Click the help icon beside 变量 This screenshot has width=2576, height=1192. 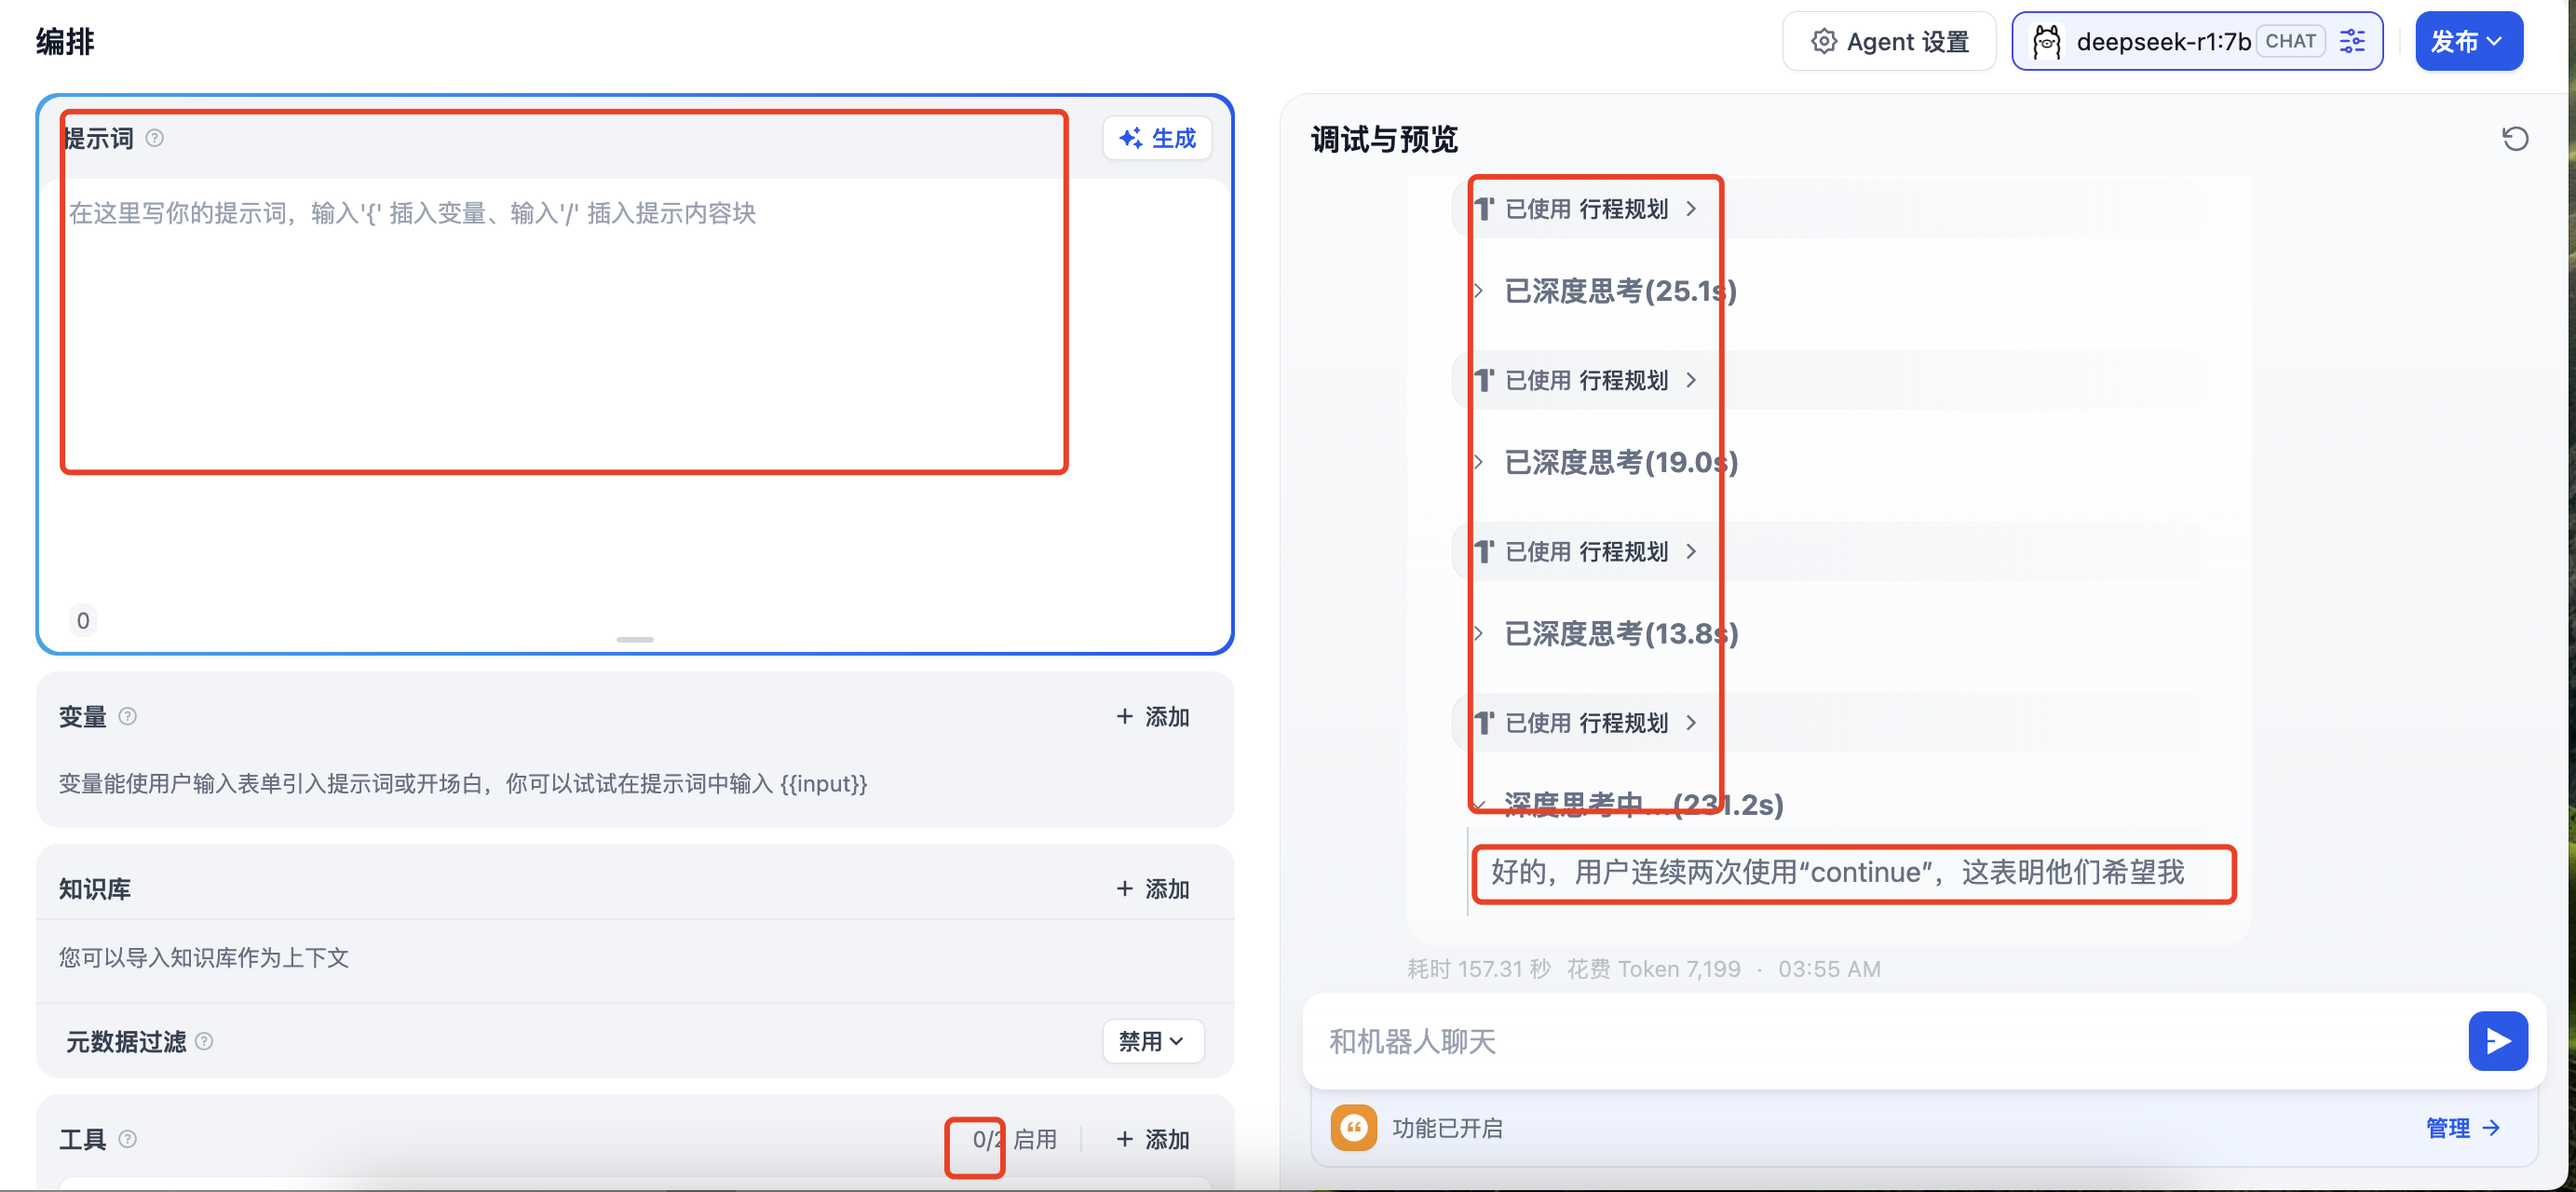coord(128,716)
